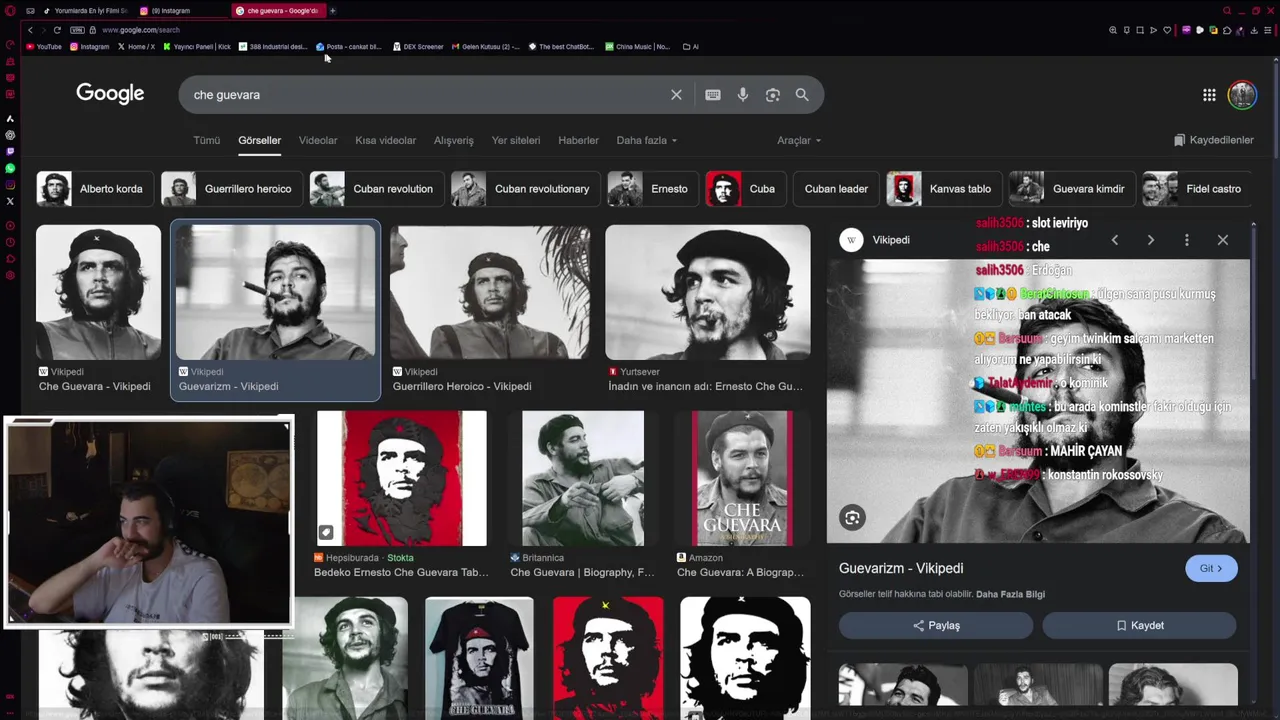The height and width of the screenshot is (720, 1280).
Task: Open the Opera GX main menu logo
Action: coord(10,11)
